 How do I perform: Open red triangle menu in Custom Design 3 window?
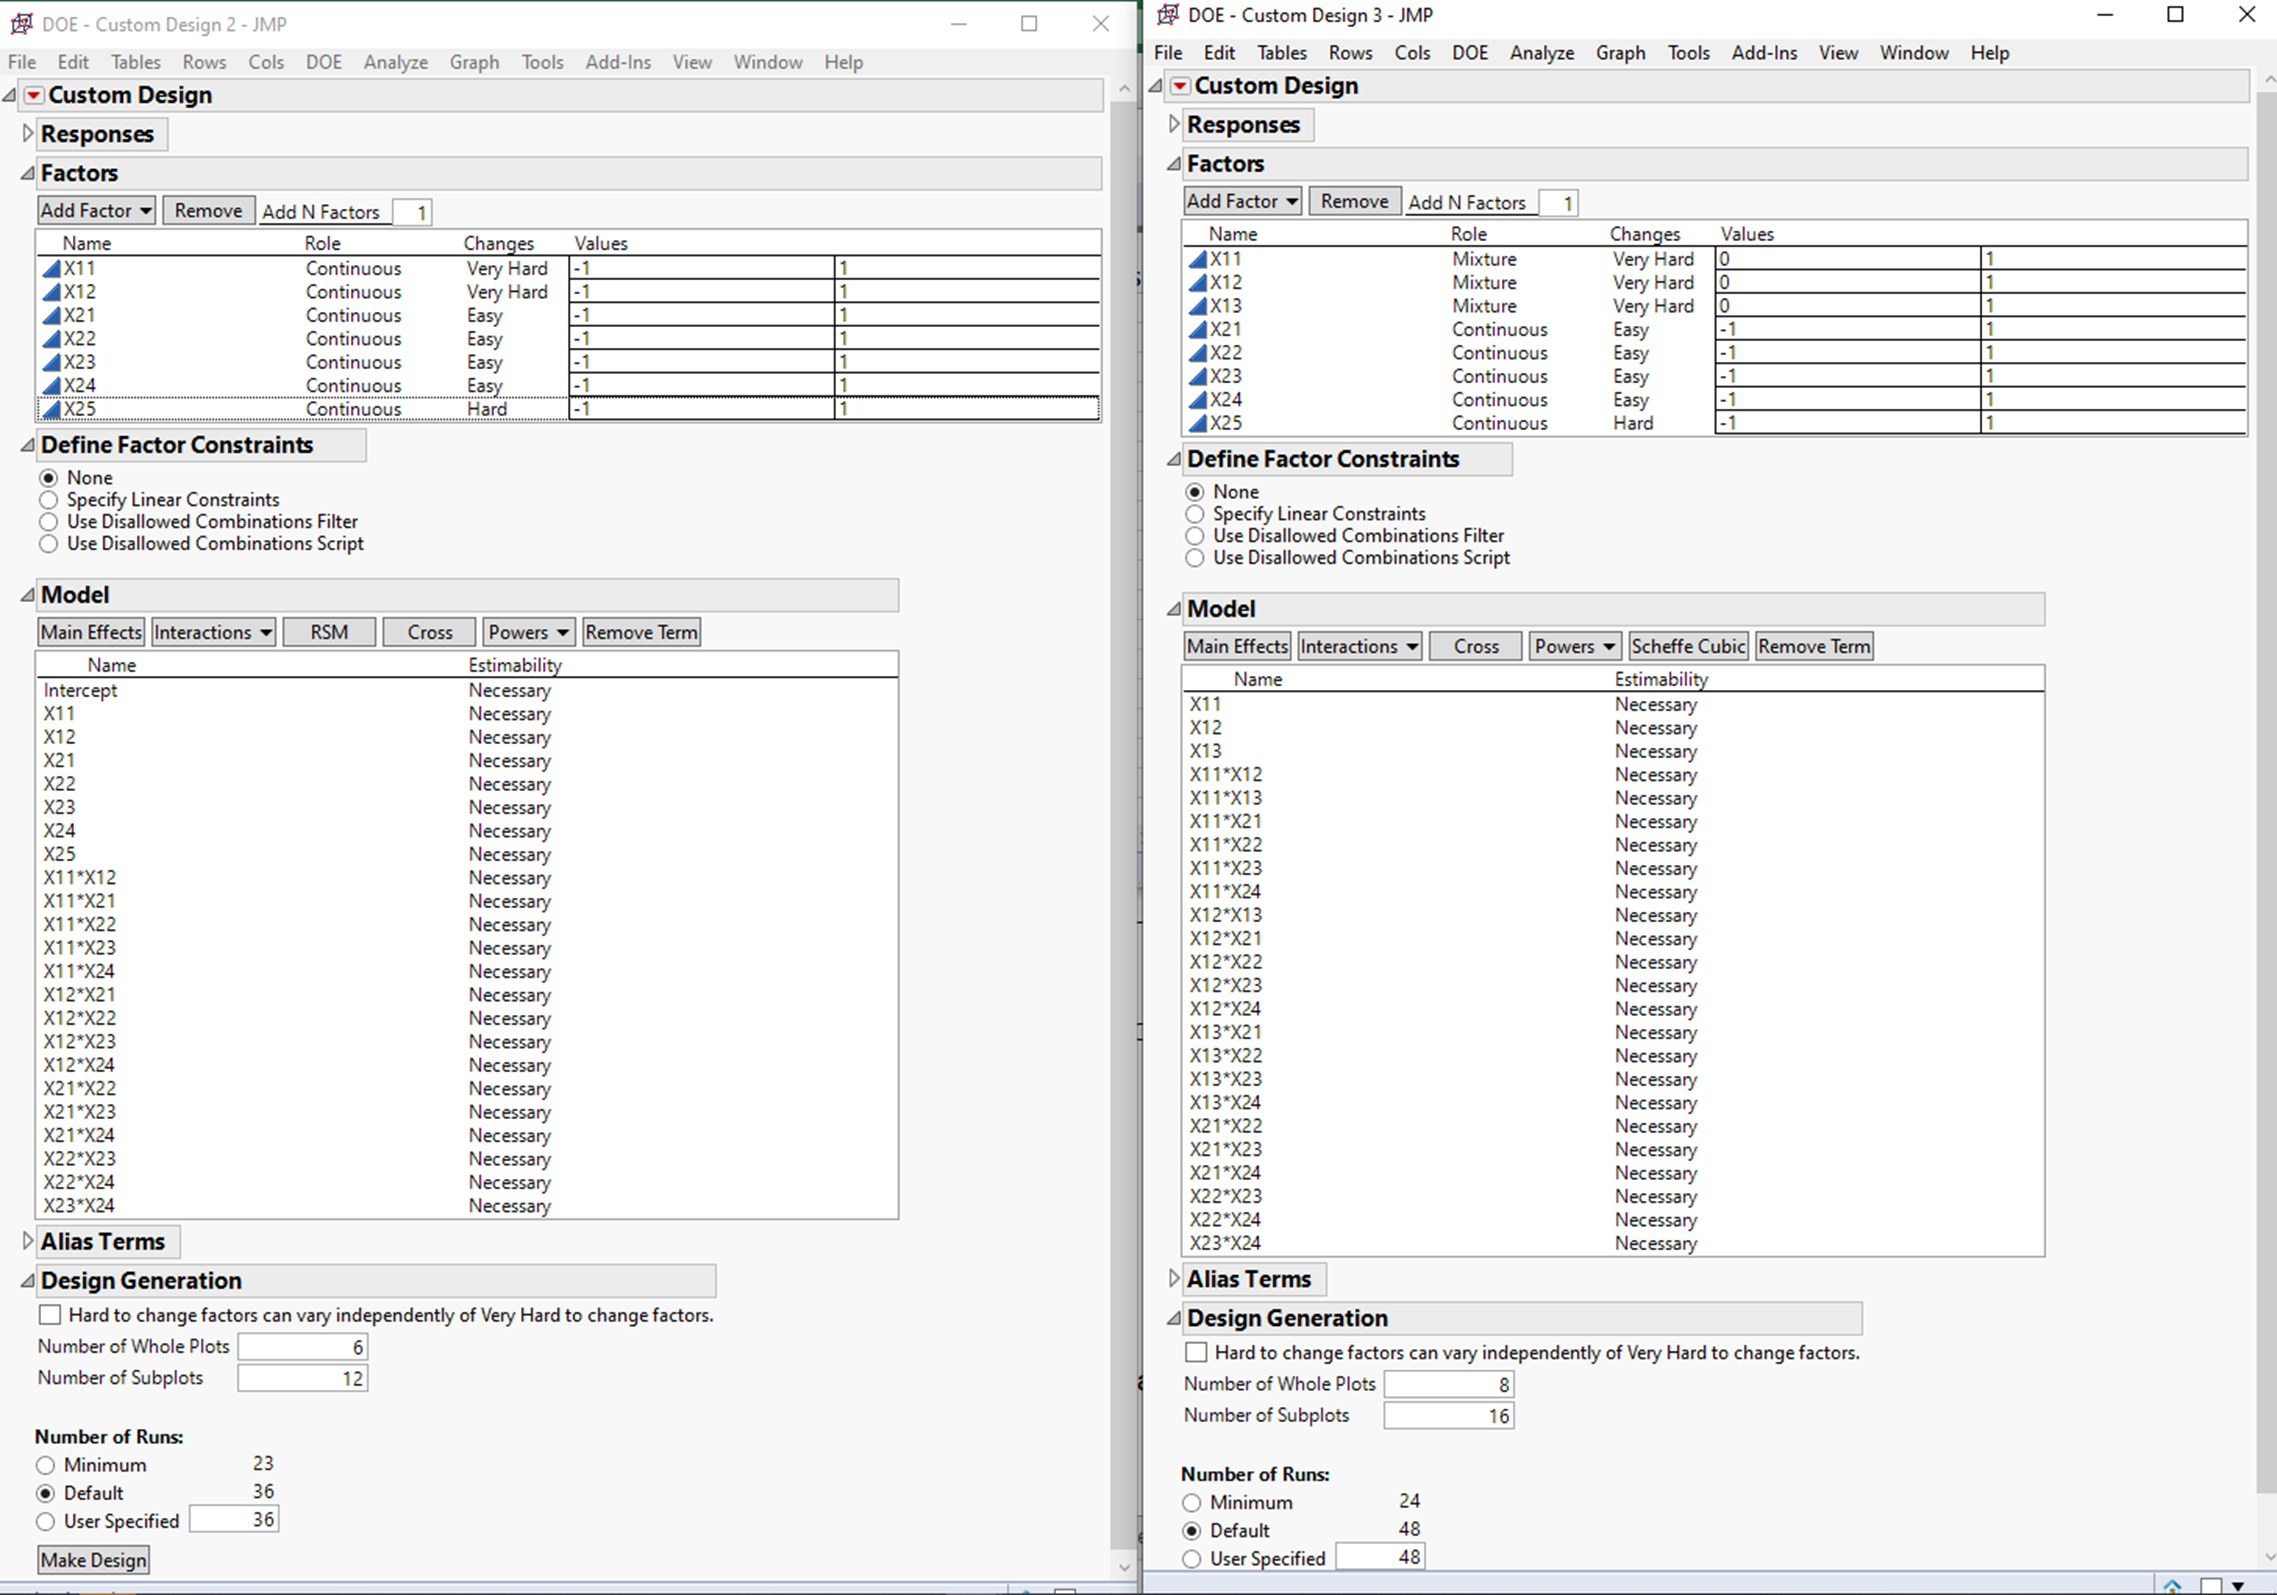(x=1180, y=87)
